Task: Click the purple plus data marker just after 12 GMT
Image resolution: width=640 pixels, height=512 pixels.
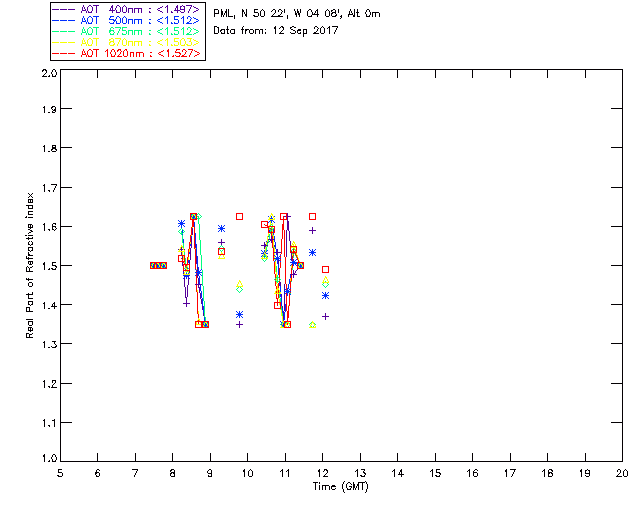Action: (x=325, y=316)
